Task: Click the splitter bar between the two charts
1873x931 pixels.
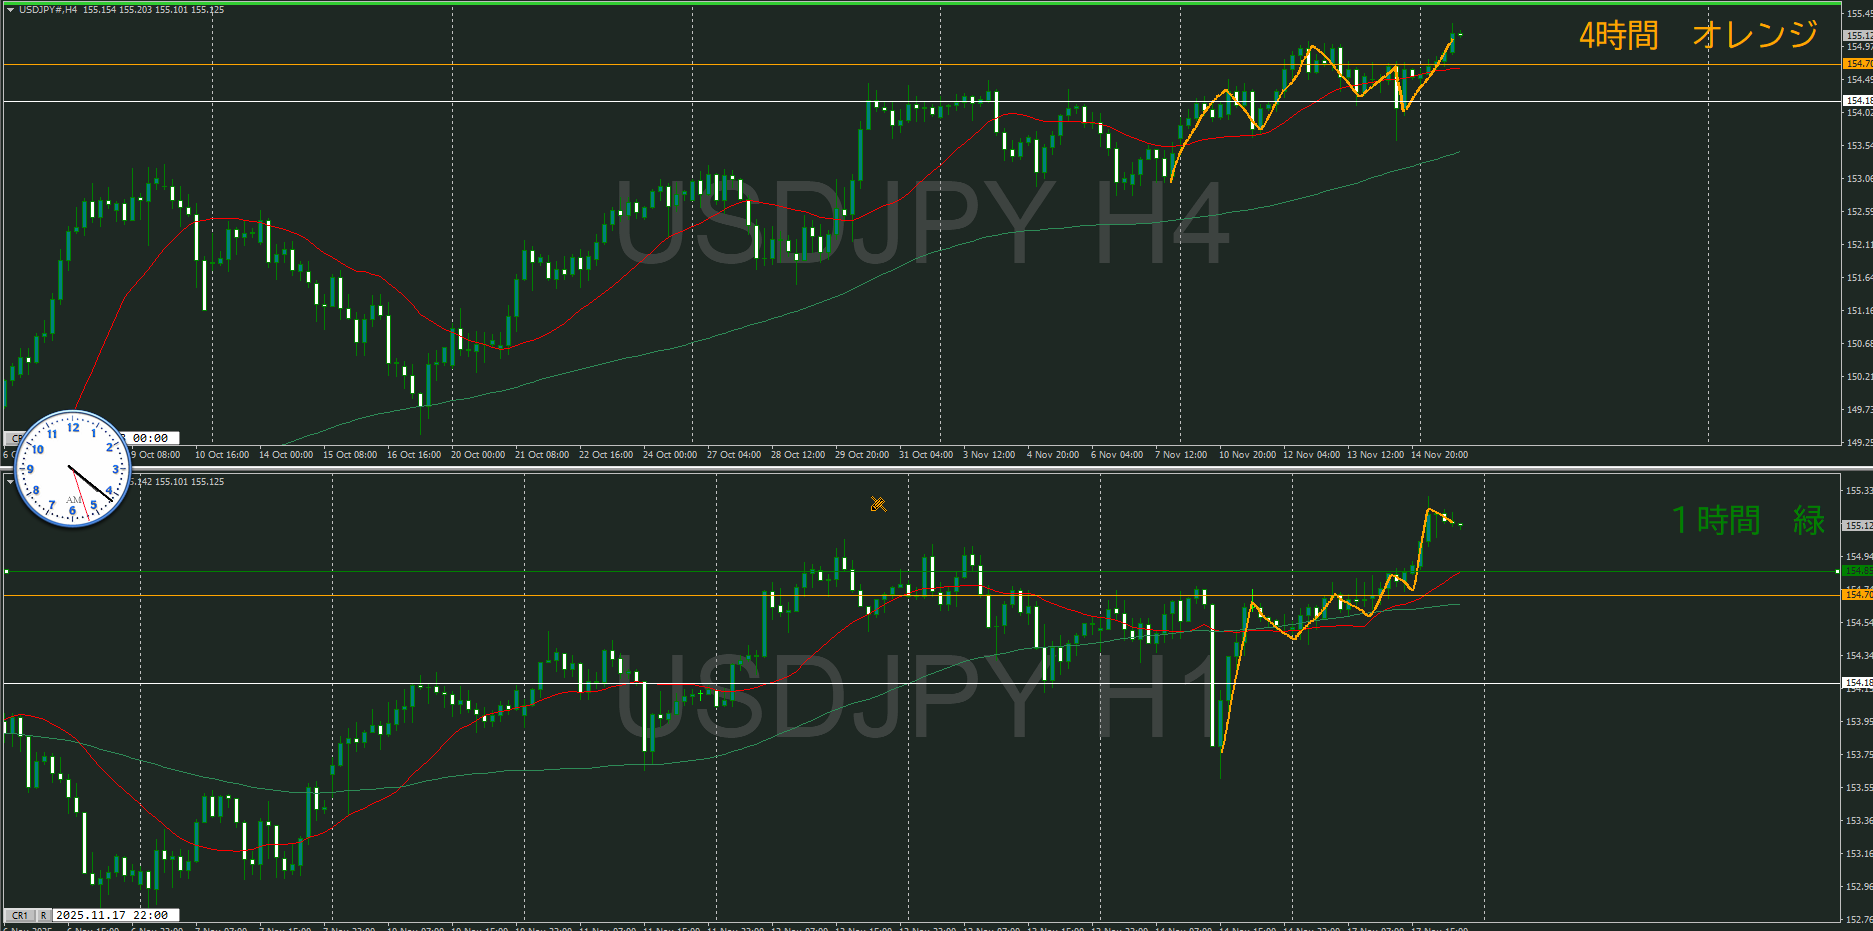Action: pos(920,468)
